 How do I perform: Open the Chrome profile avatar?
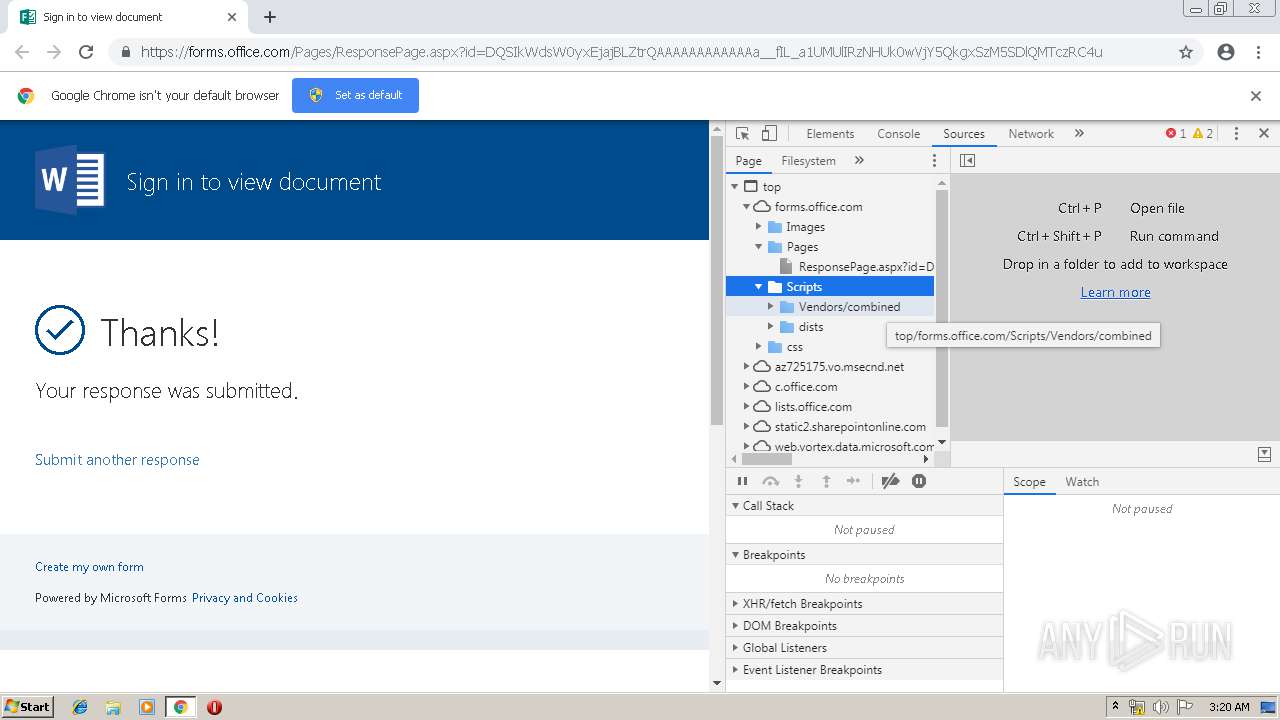[1226, 52]
